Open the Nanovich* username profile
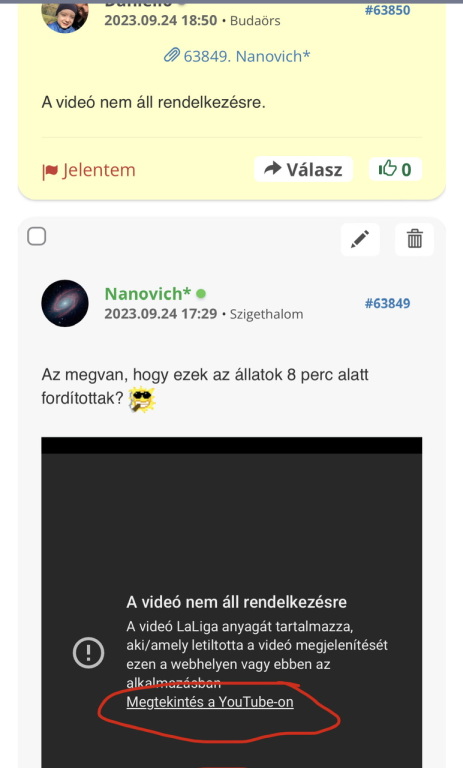This screenshot has height=768, width=463. point(147,293)
